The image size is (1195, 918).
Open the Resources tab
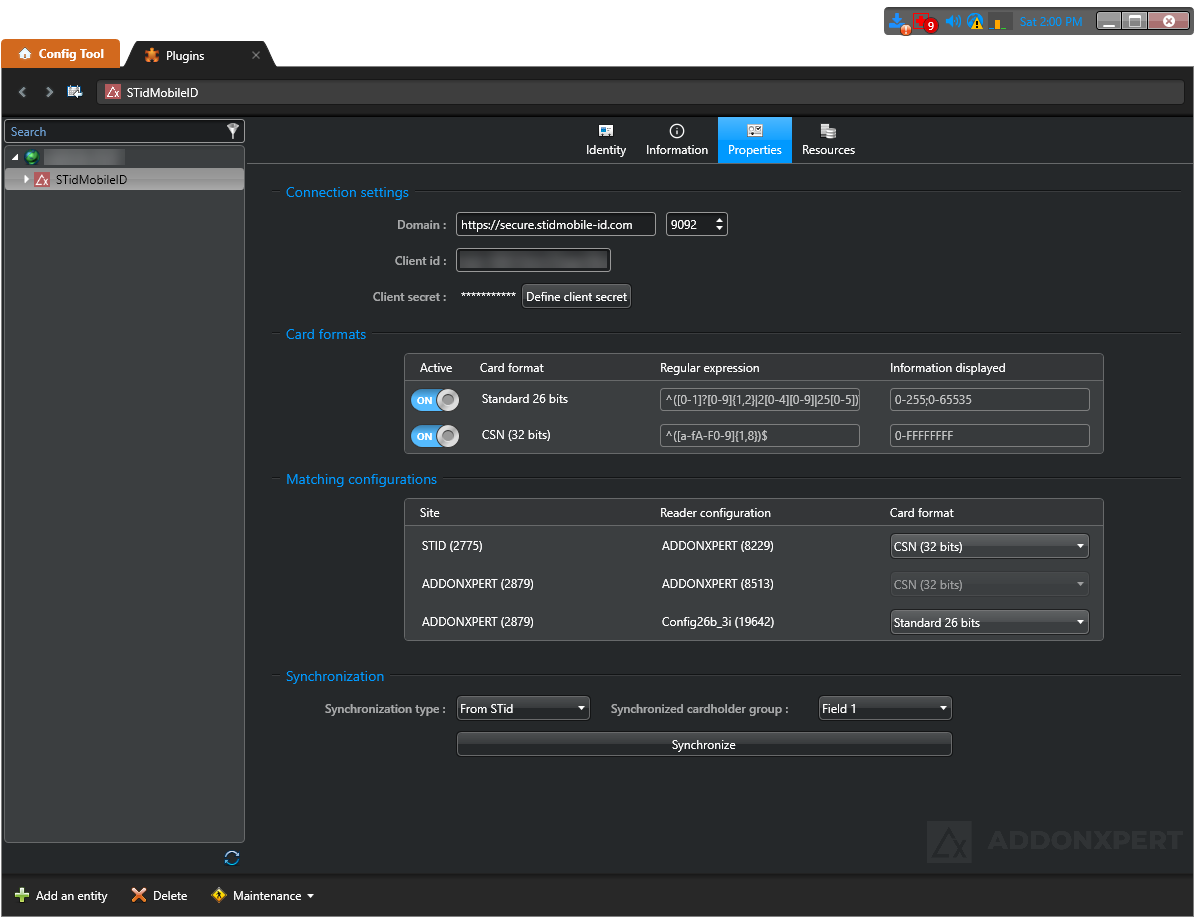[x=828, y=140]
